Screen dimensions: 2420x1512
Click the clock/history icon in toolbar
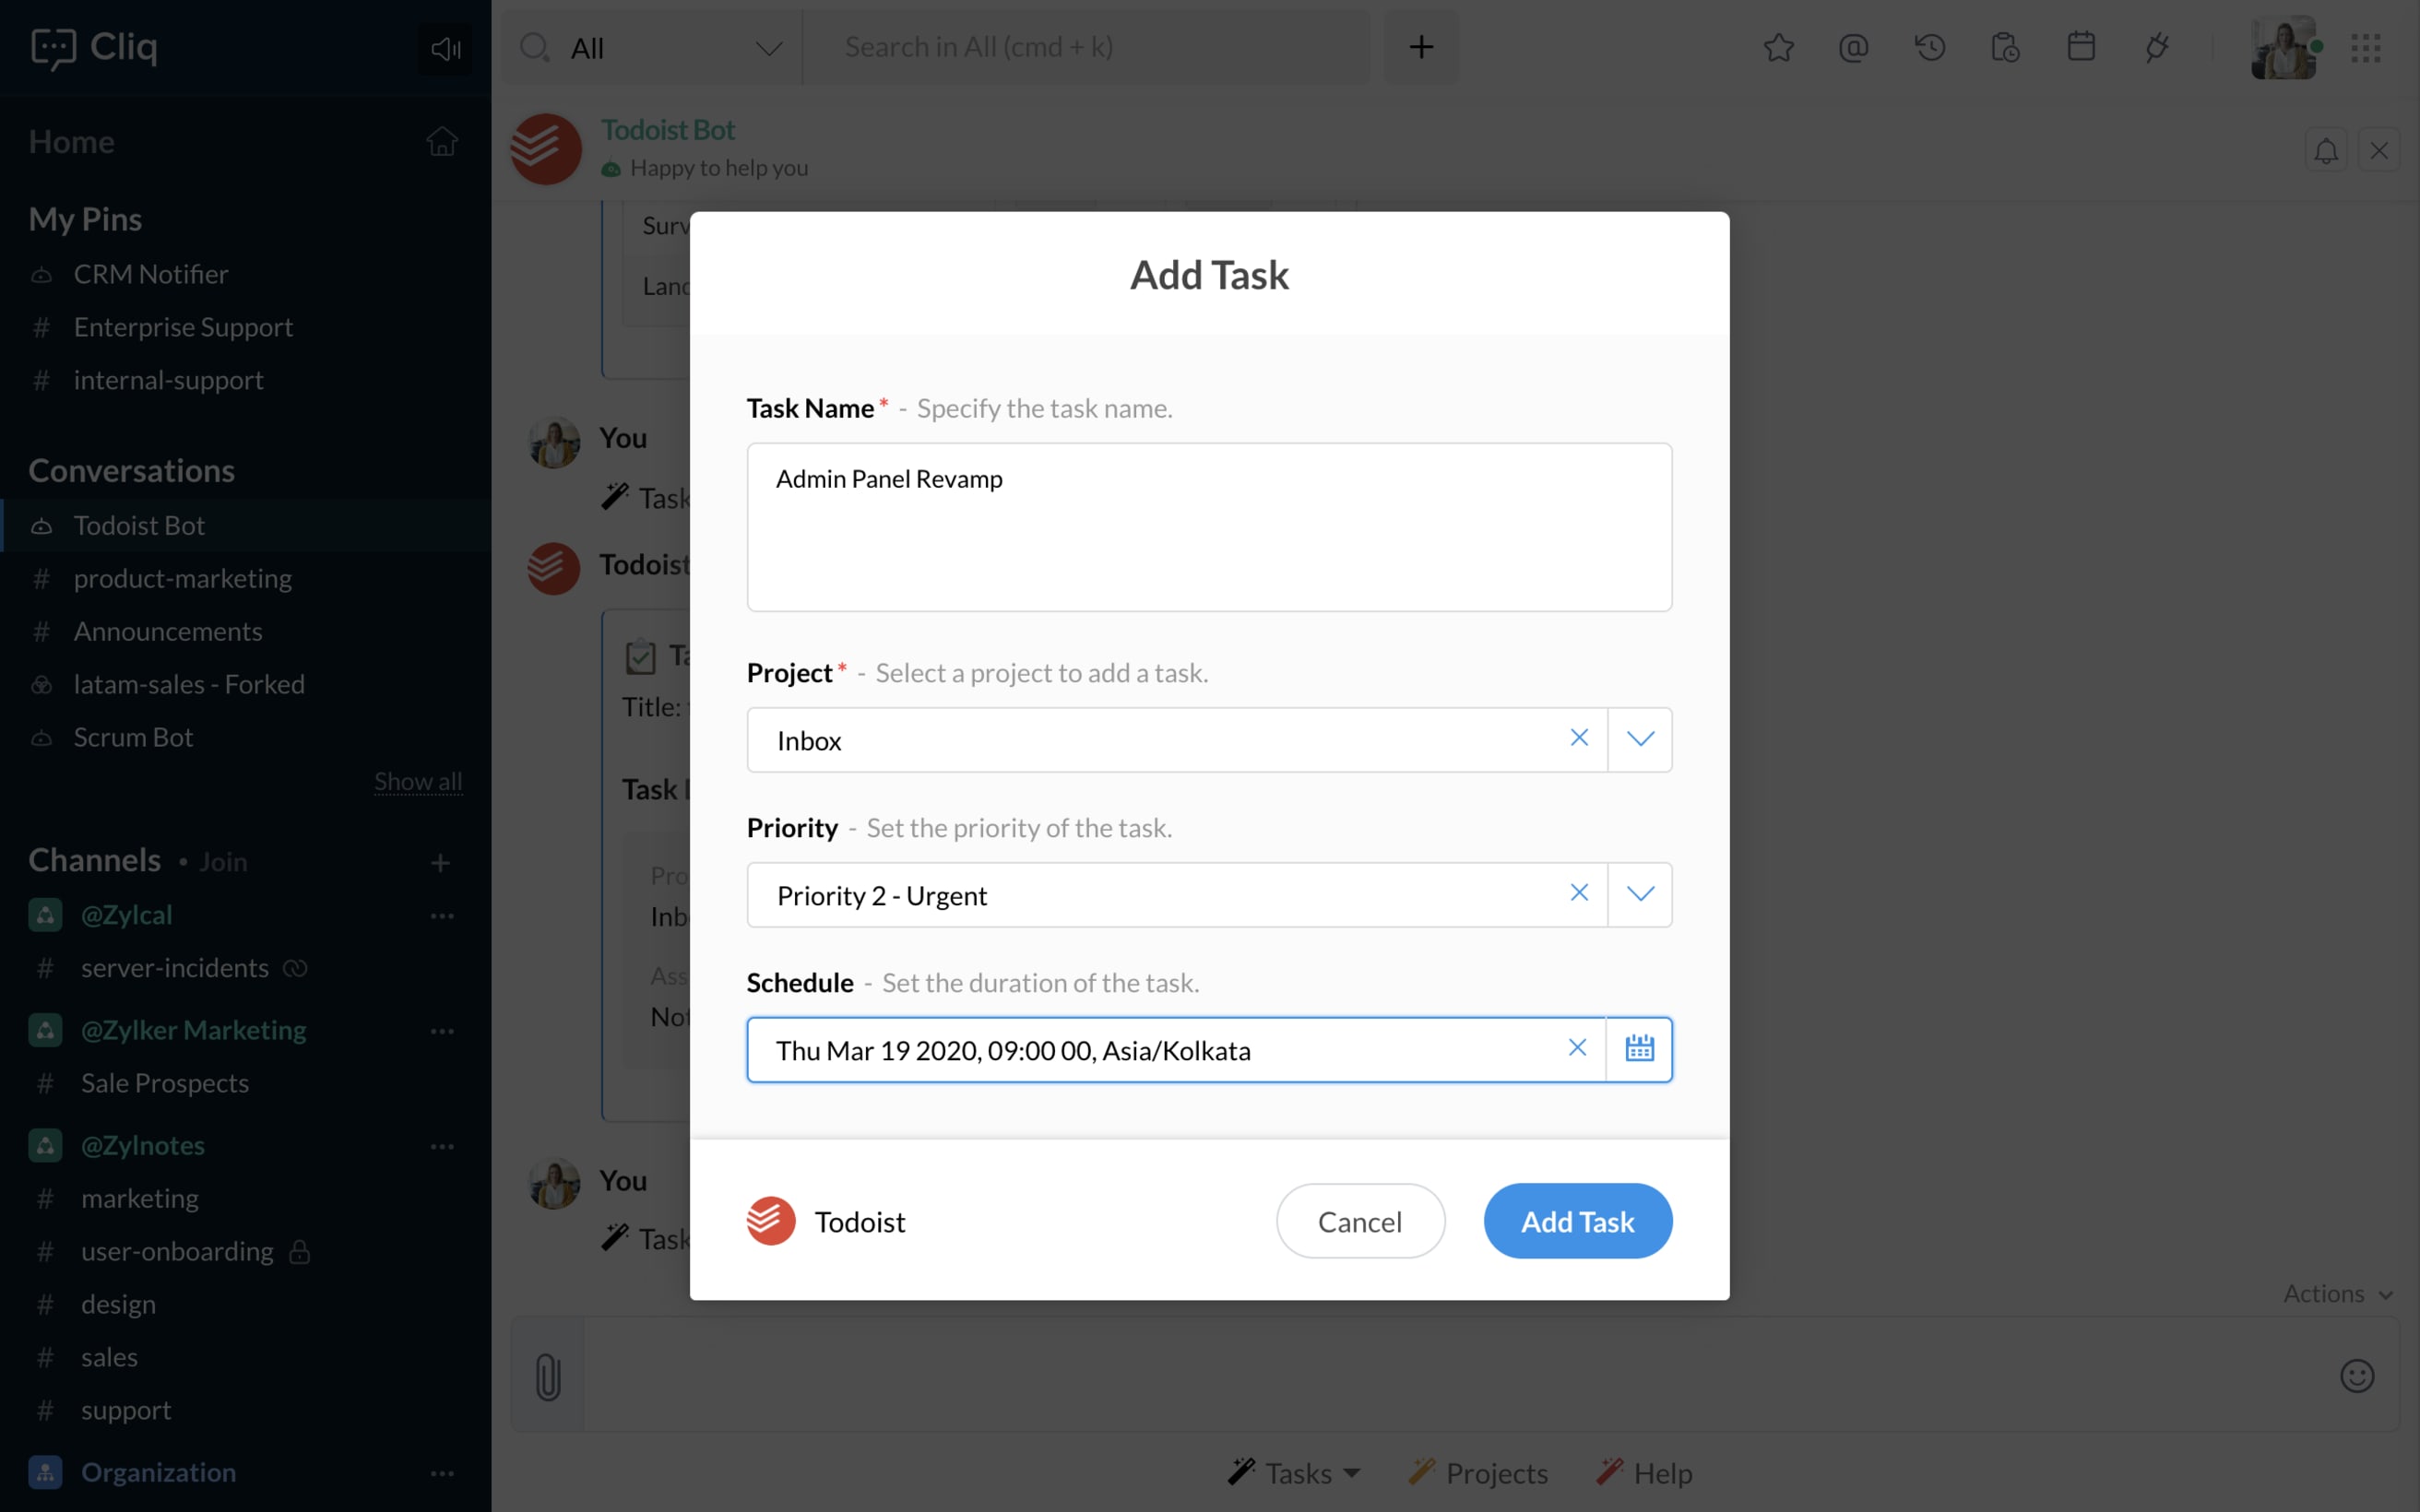tap(1930, 47)
